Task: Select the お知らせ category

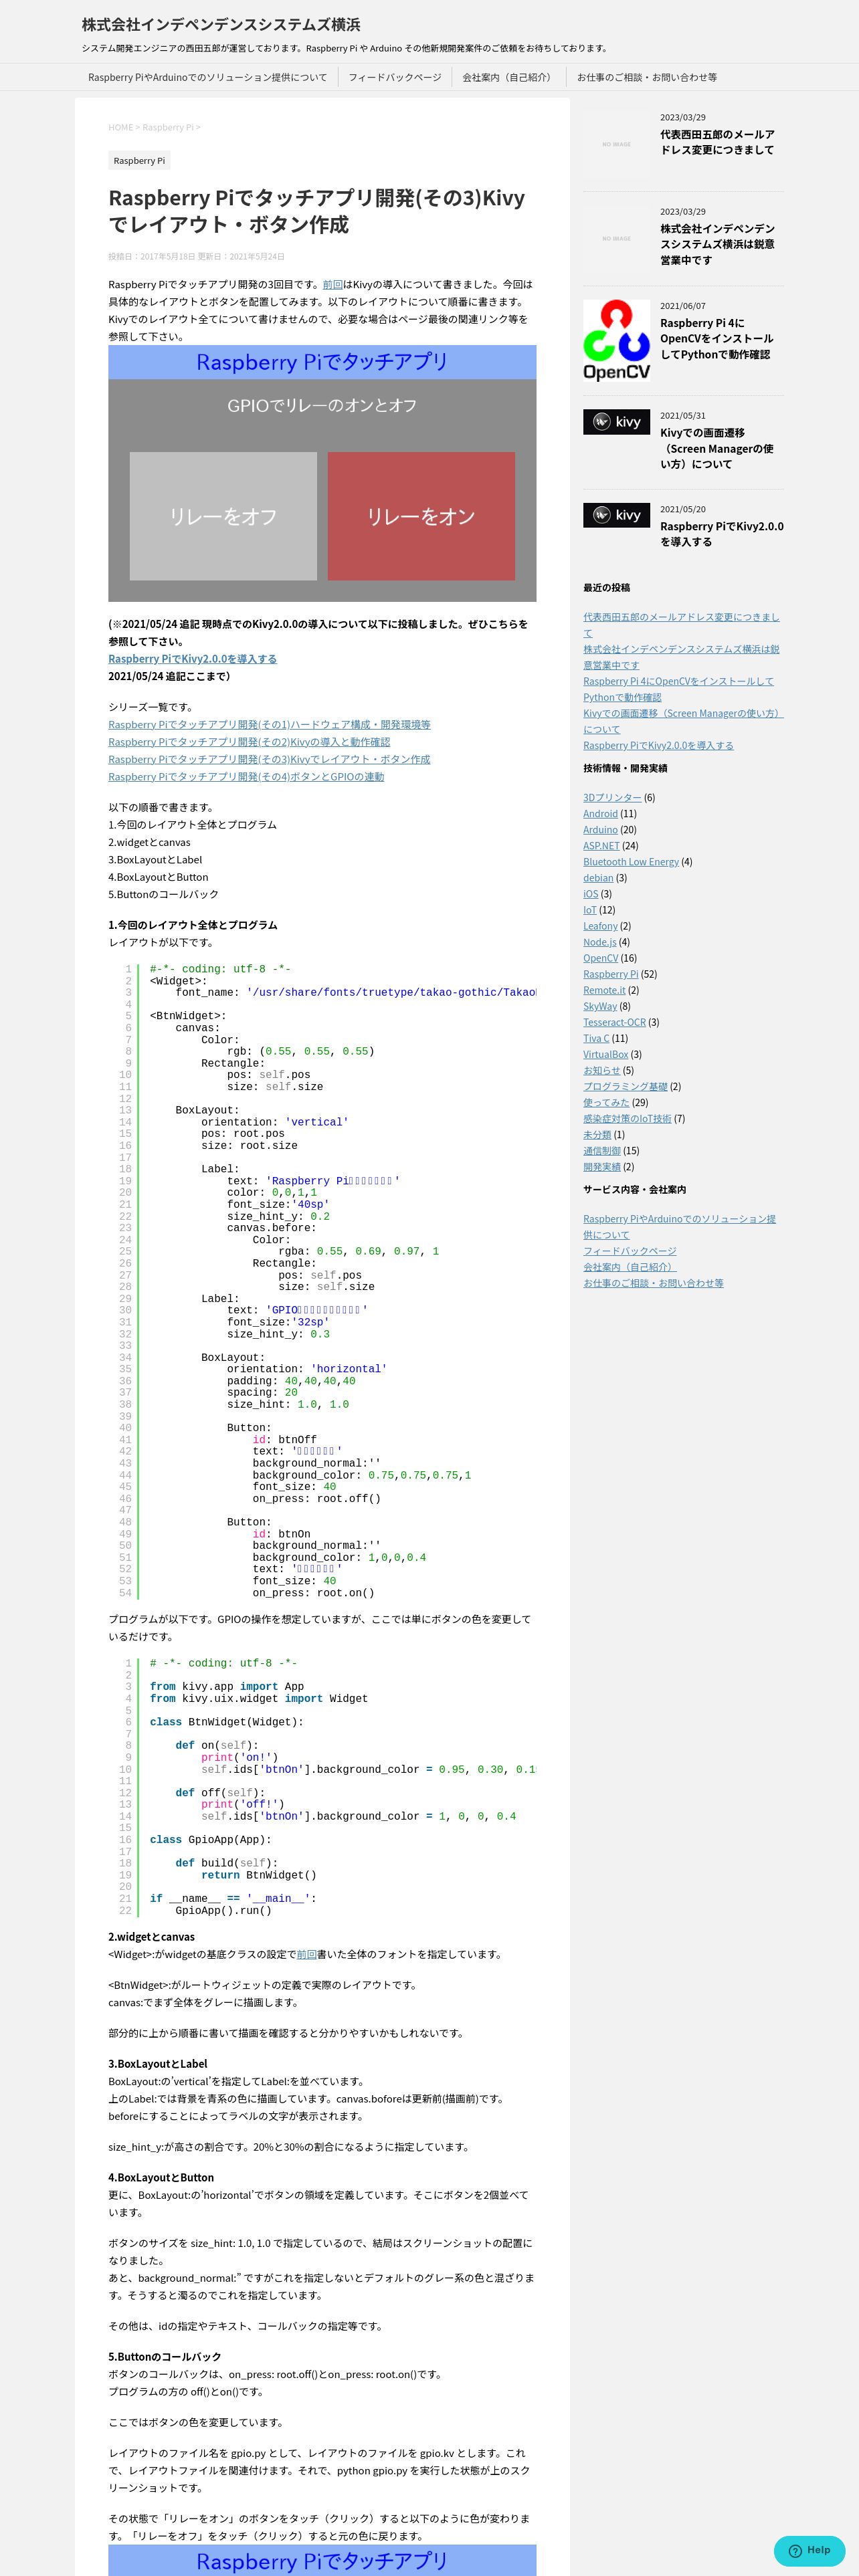Action: click(x=602, y=1070)
